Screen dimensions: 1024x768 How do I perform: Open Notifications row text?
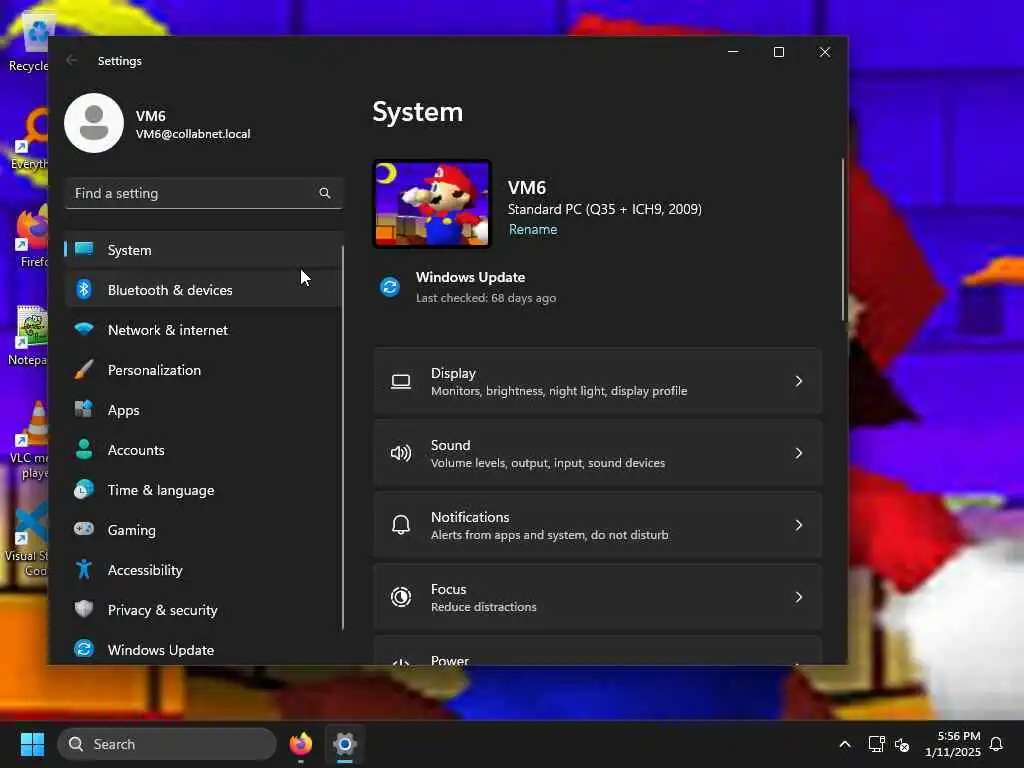pyautogui.click(x=550, y=525)
